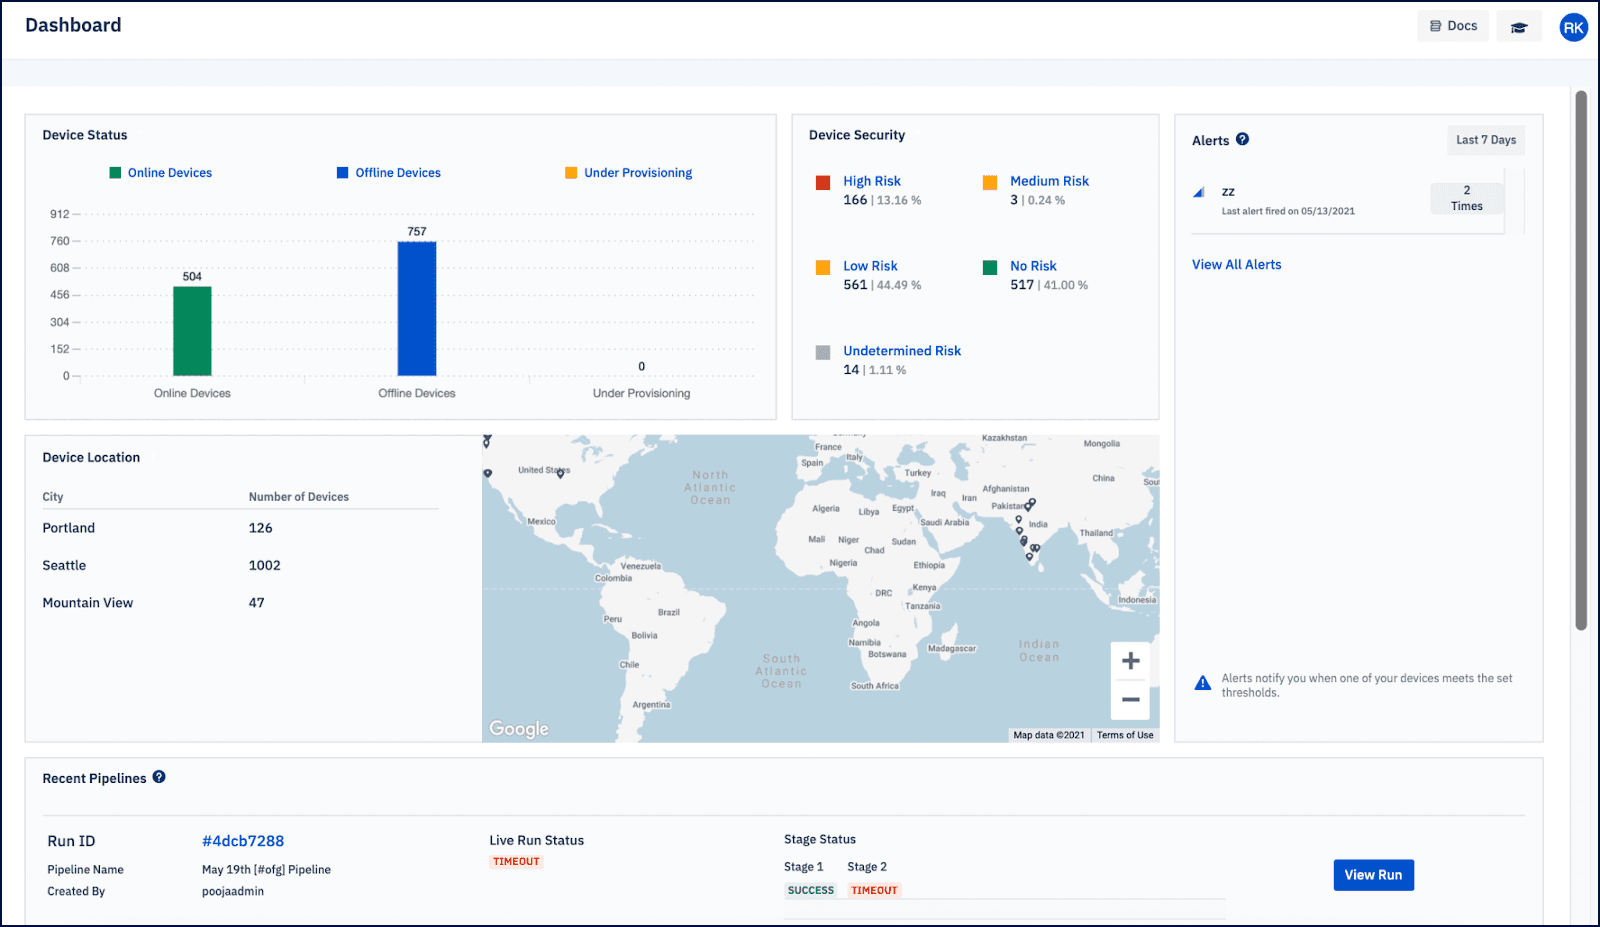Zoom in on the map
The width and height of the screenshot is (1600, 927).
1130,661
